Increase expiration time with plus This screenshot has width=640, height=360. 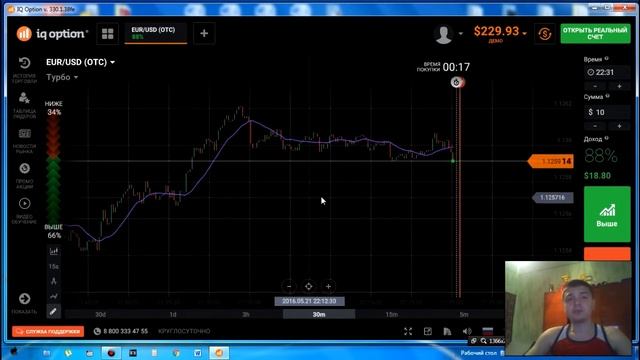click(619, 86)
